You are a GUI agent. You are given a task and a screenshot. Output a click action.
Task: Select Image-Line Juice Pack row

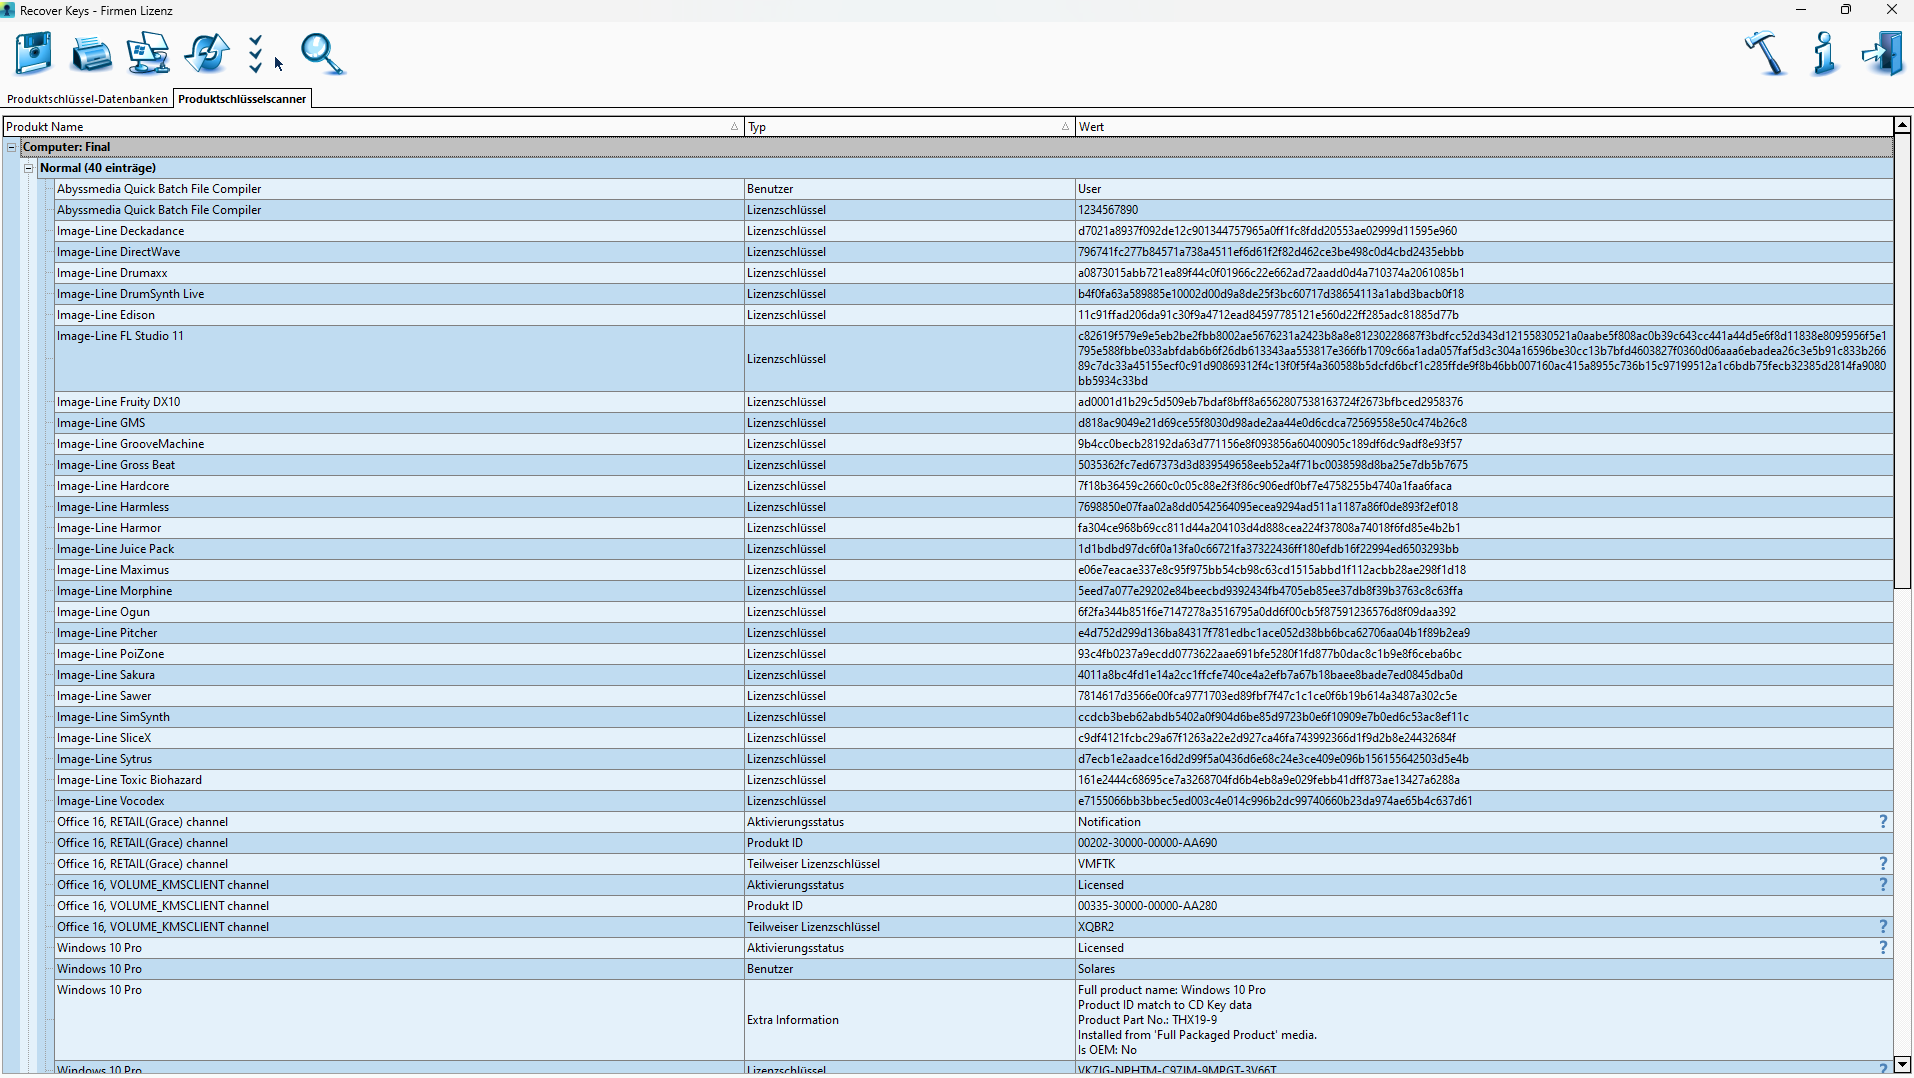point(974,549)
